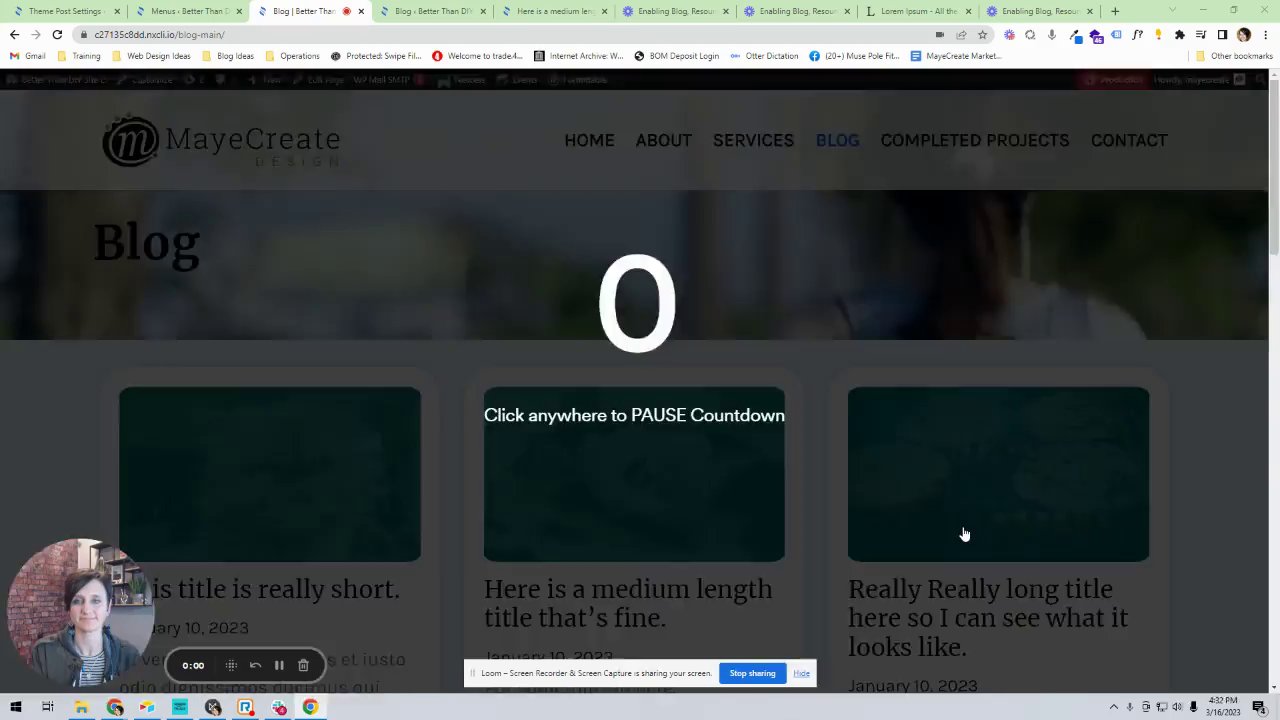The image size is (1280, 720).
Task: Open the Blog Ideas bookmark folder
Action: coord(227,56)
